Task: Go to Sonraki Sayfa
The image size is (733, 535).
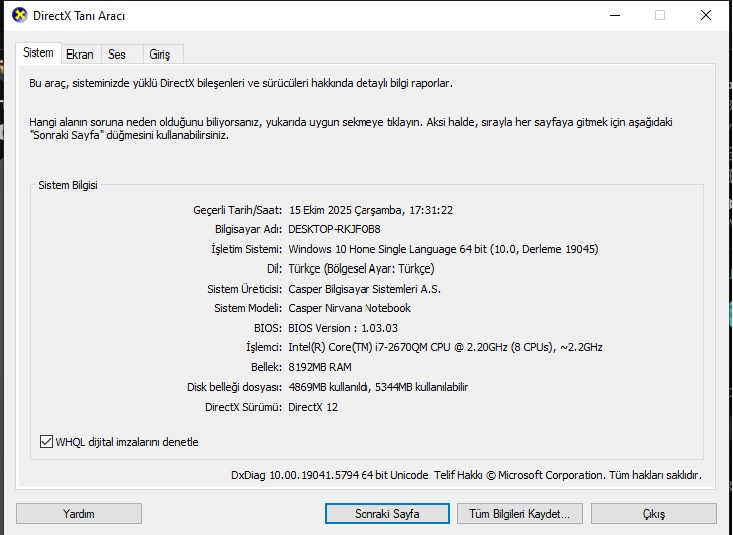Action: (387, 513)
